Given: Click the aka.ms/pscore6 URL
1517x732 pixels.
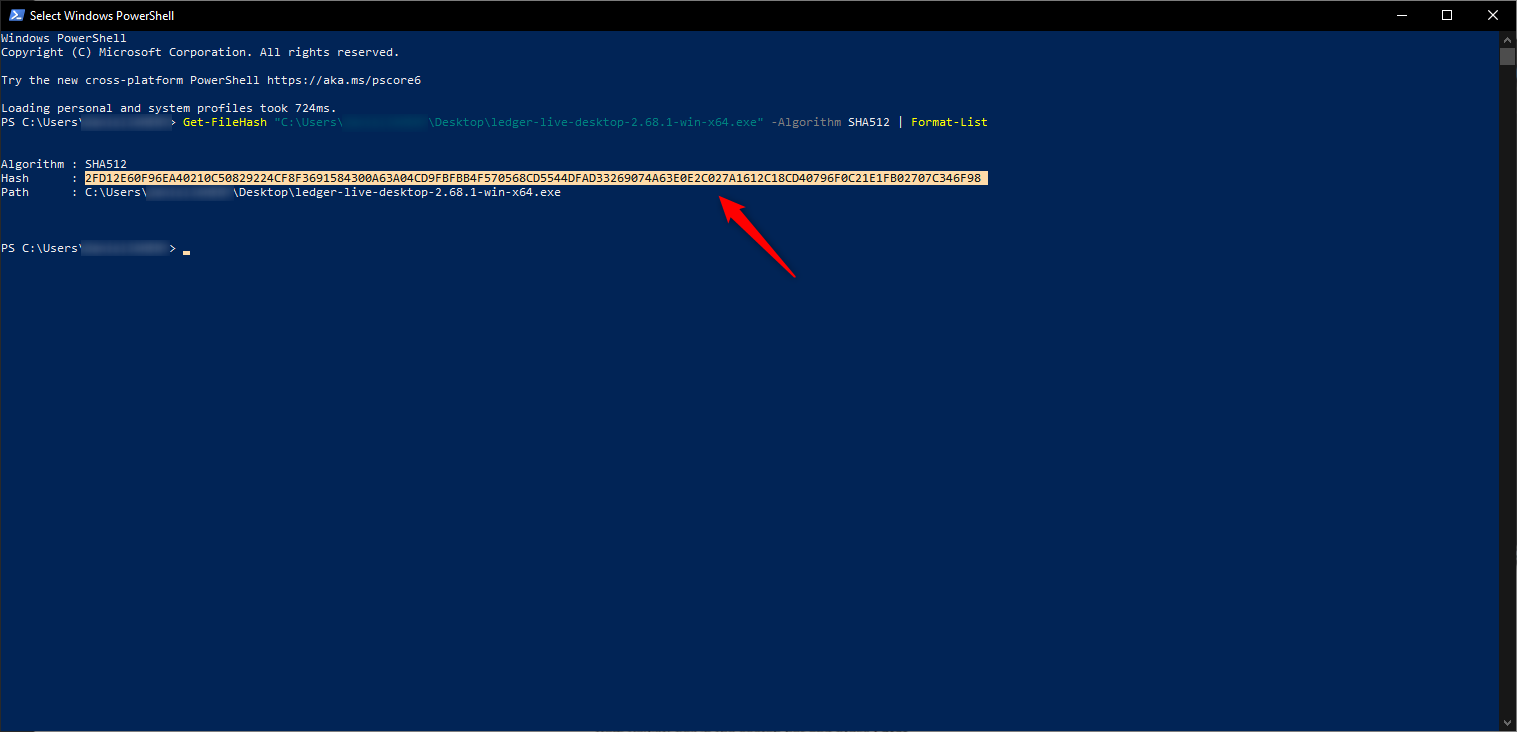Looking at the screenshot, I should 343,80.
